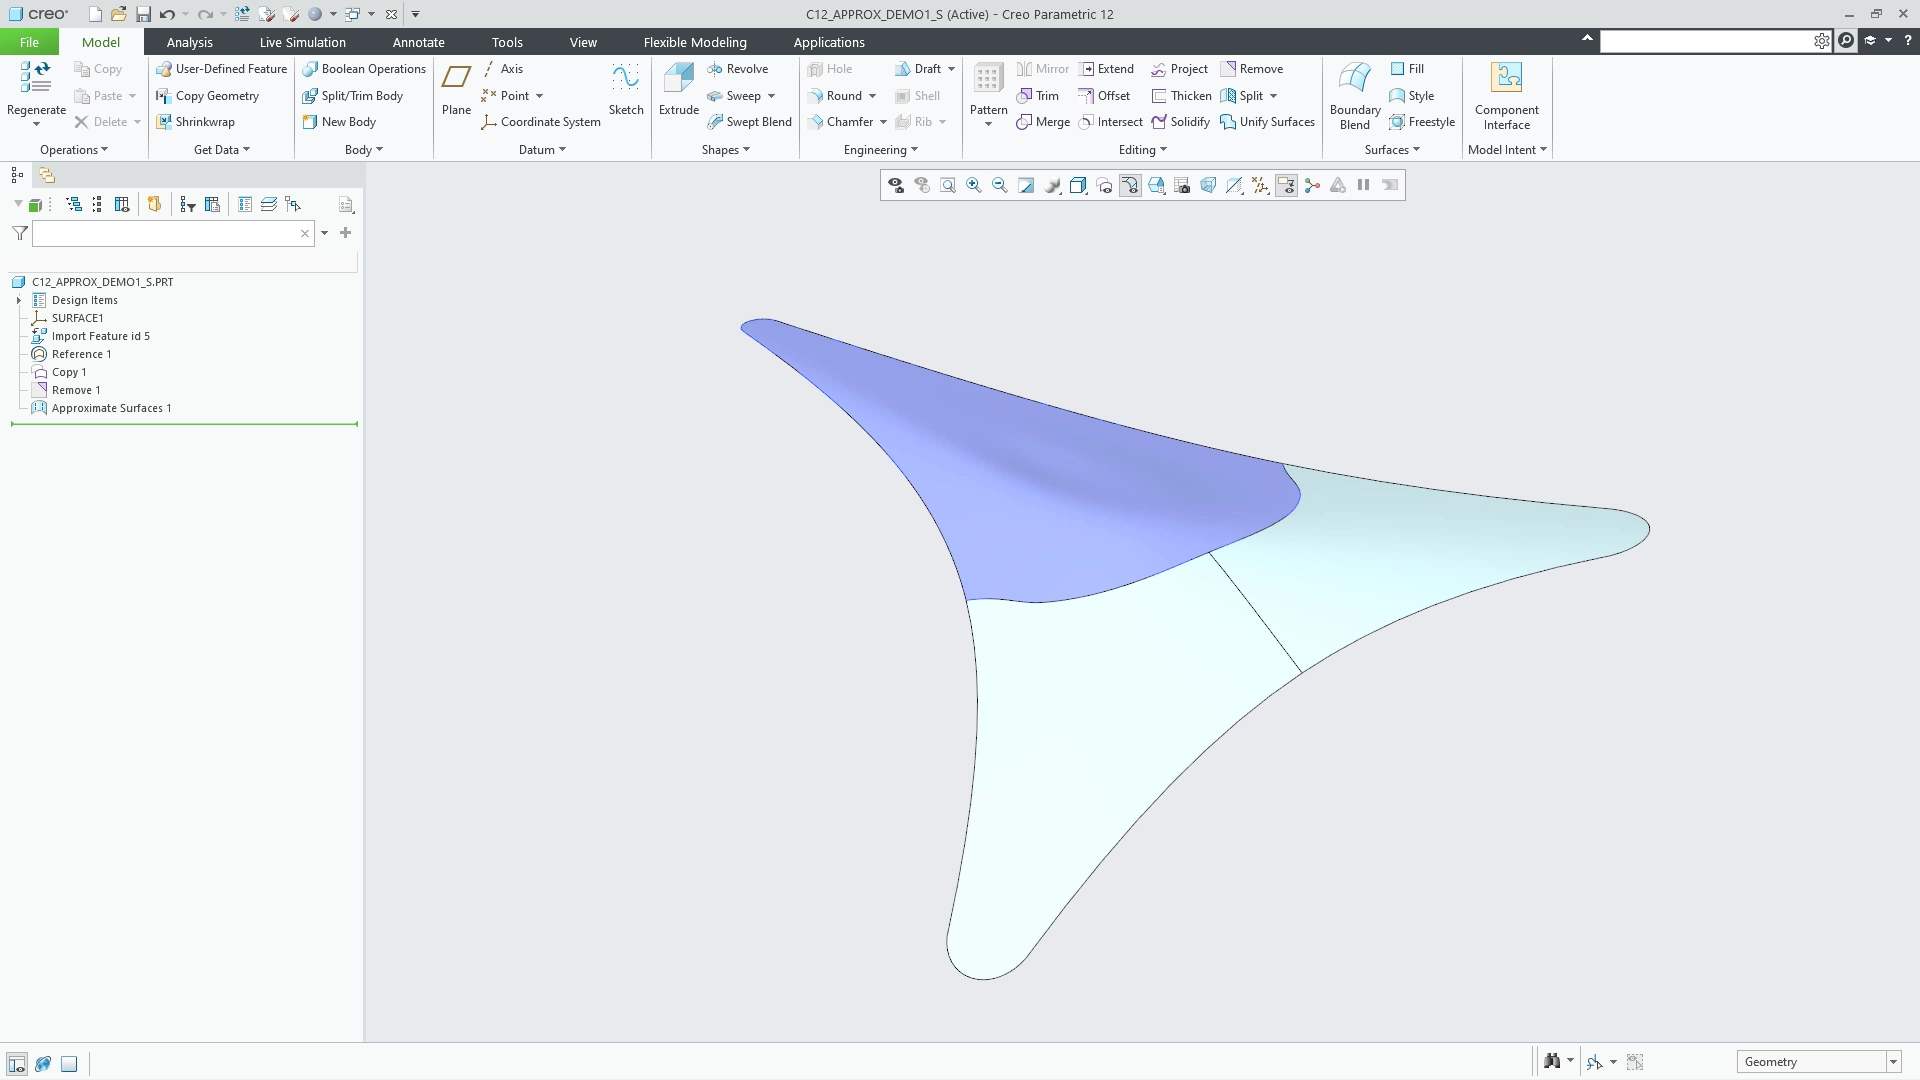Toggle datum display filters icon
The image size is (1920, 1080).
(1259, 185)
